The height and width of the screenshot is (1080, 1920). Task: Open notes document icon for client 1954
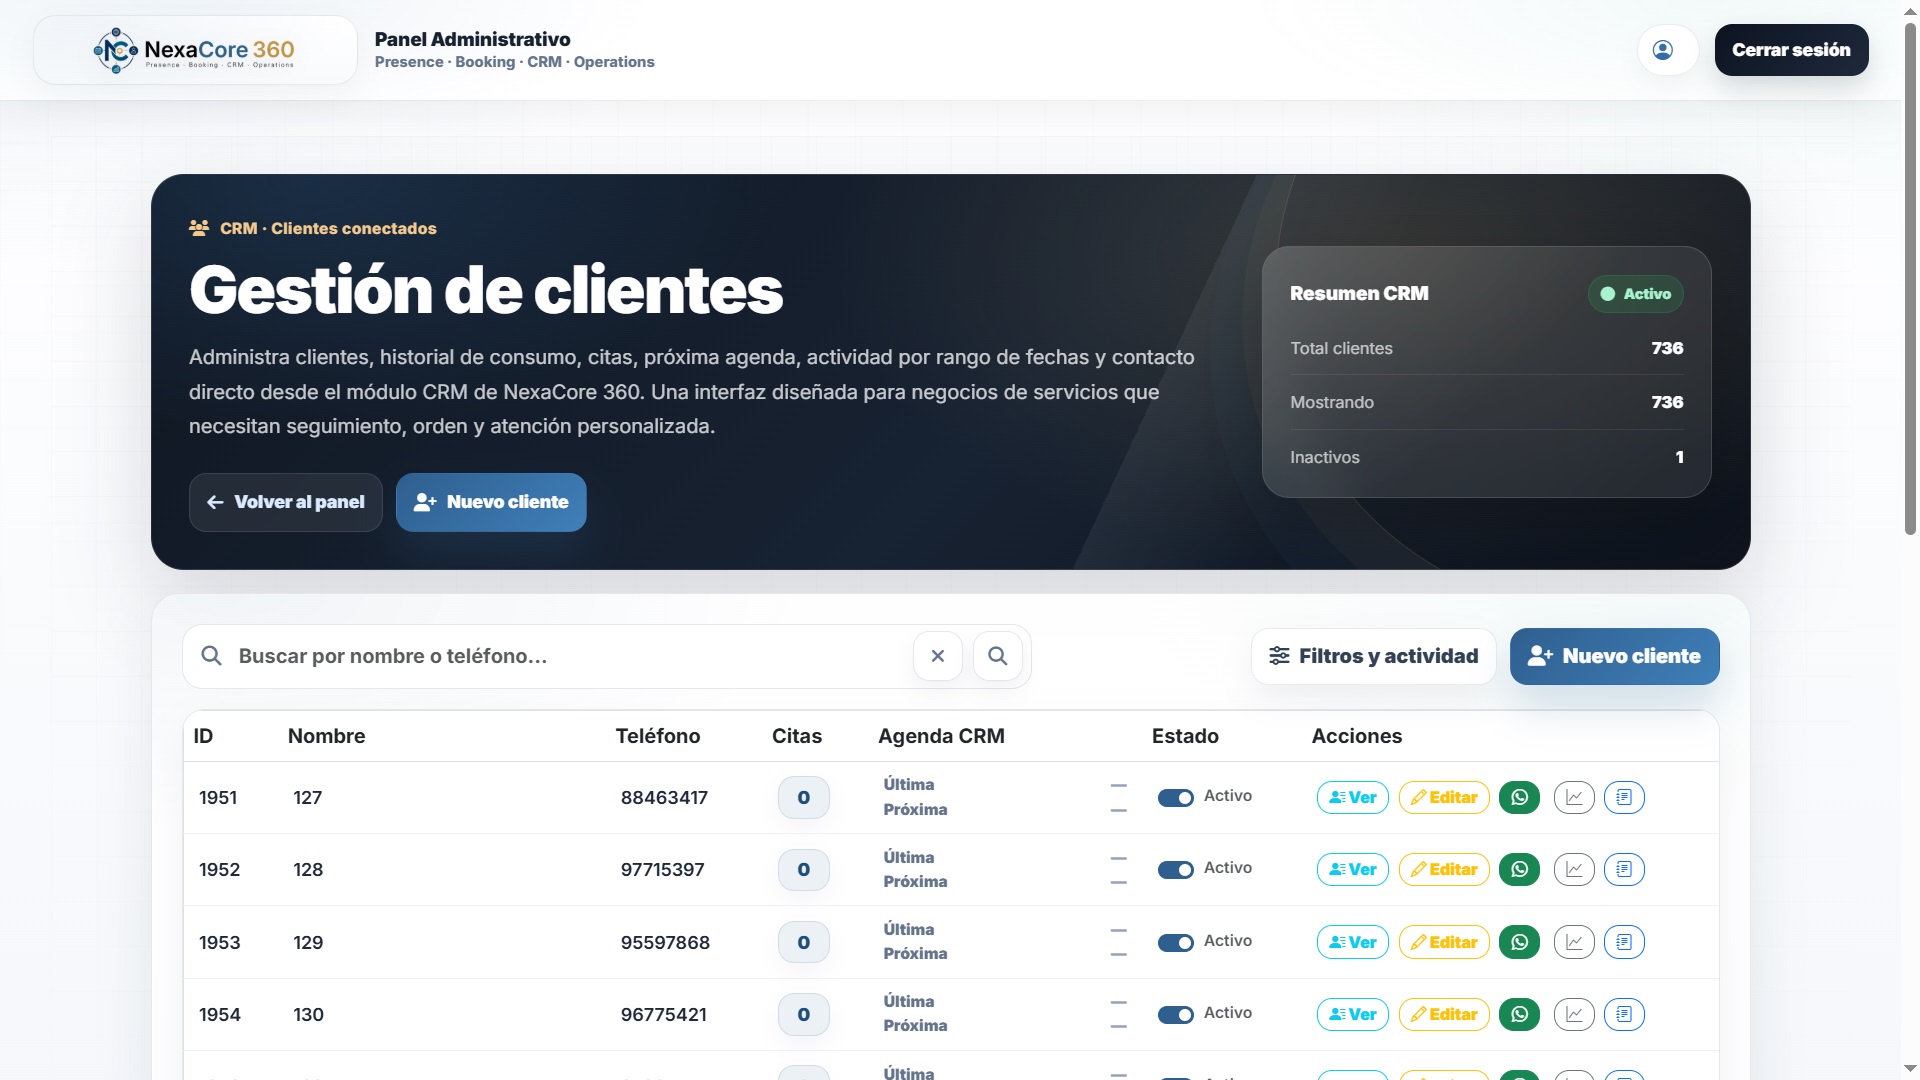point(1624,1014)
